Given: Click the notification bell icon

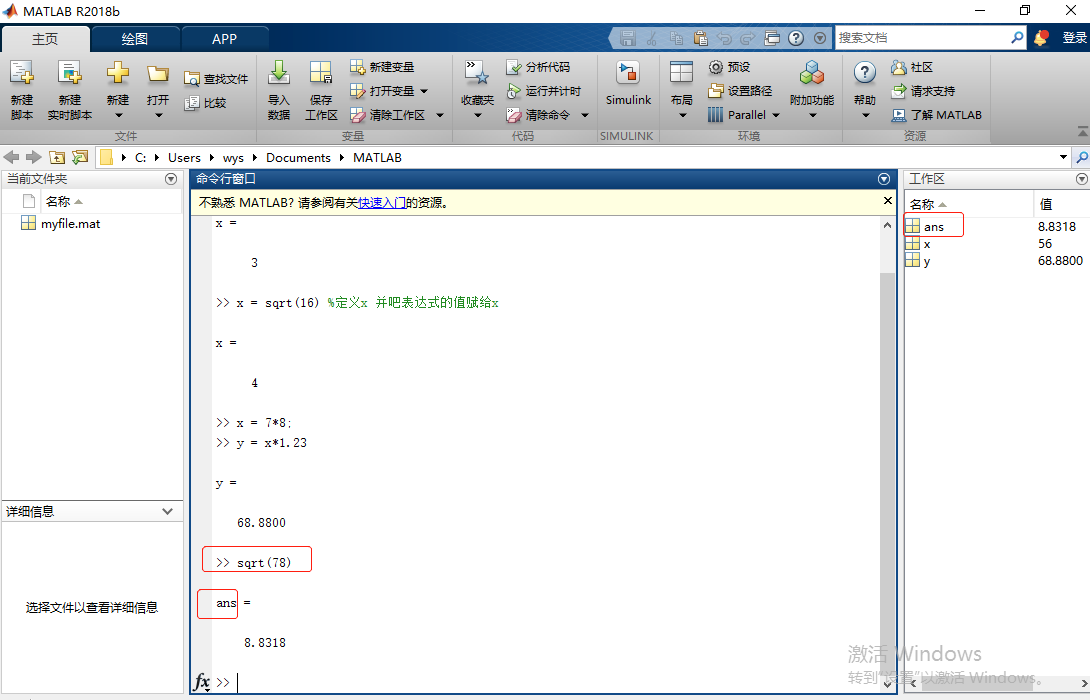Looking at the screenshot, I should pyautogui.click(x=1041, y=38).
